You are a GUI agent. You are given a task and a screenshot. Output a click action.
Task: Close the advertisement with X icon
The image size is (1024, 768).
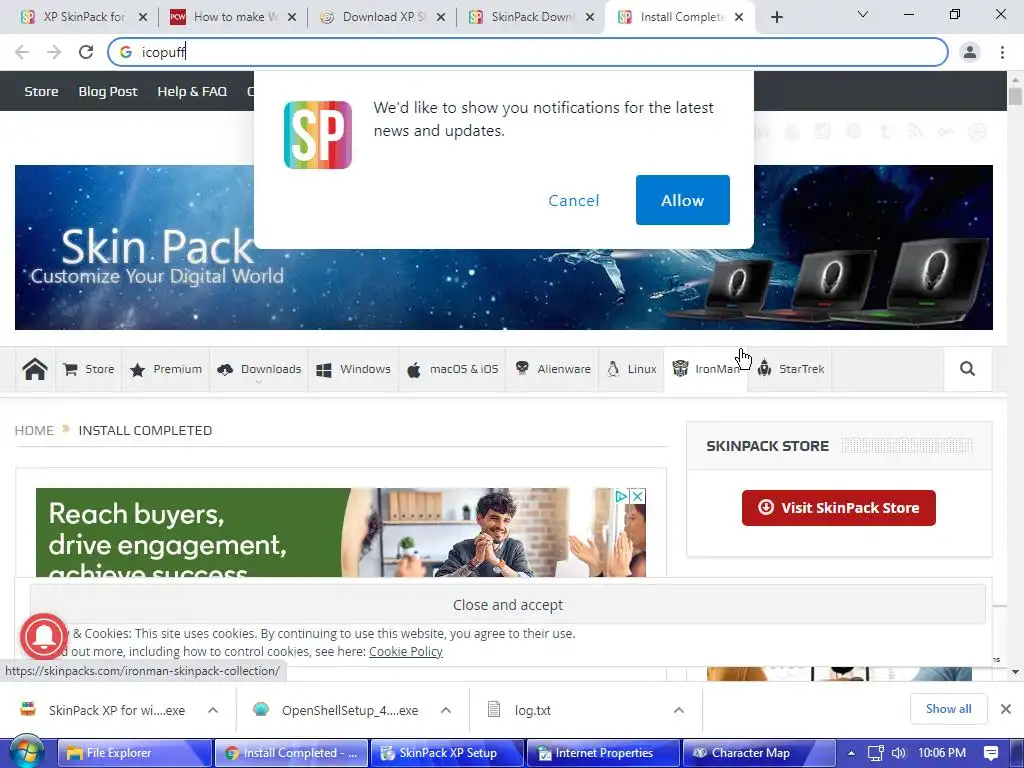pos(638,496)
